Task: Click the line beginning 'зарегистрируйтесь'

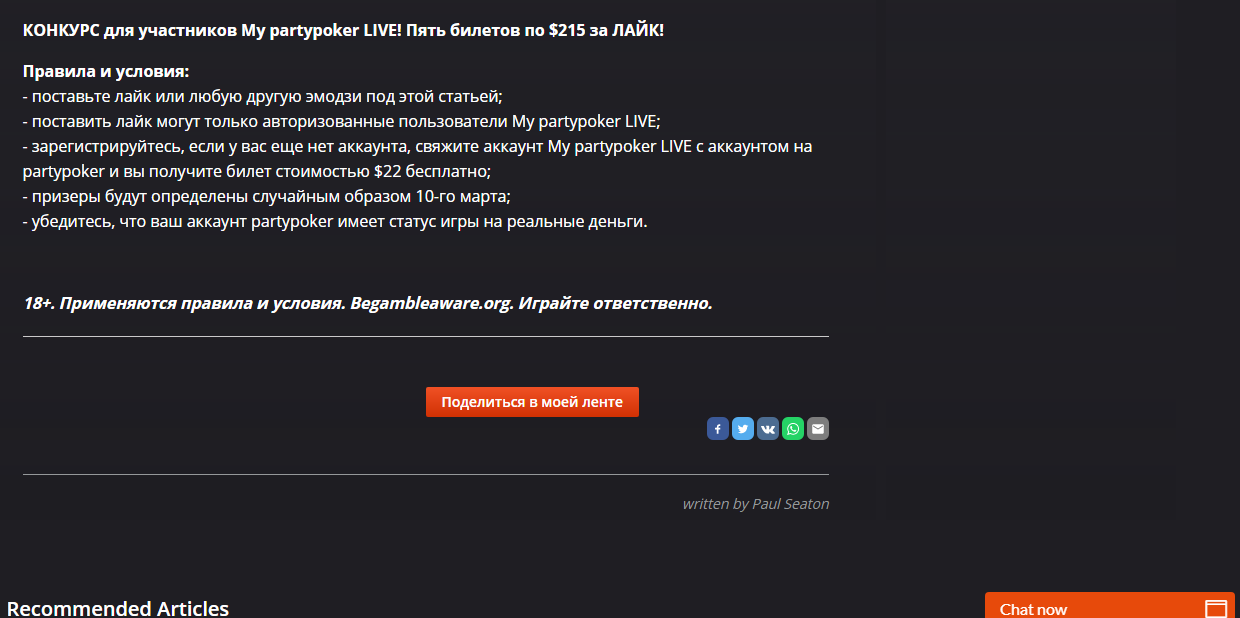Action: (418, 147)
